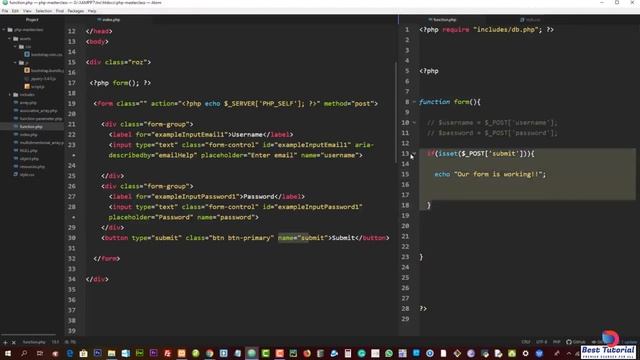Collapse the js folder in project tree
The width and height of the screenshot is (640, 360).
[15, 62]
